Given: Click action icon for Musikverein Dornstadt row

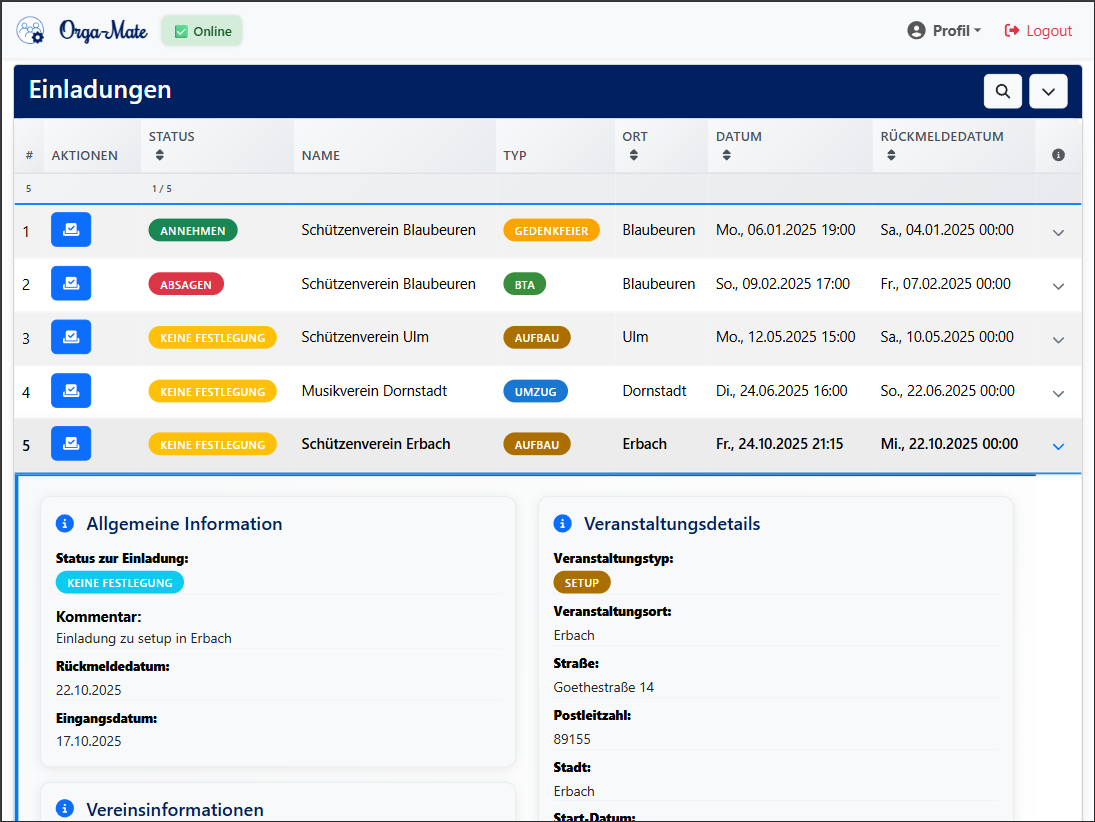Looking at the screenshot, I should tap(71, 391).
